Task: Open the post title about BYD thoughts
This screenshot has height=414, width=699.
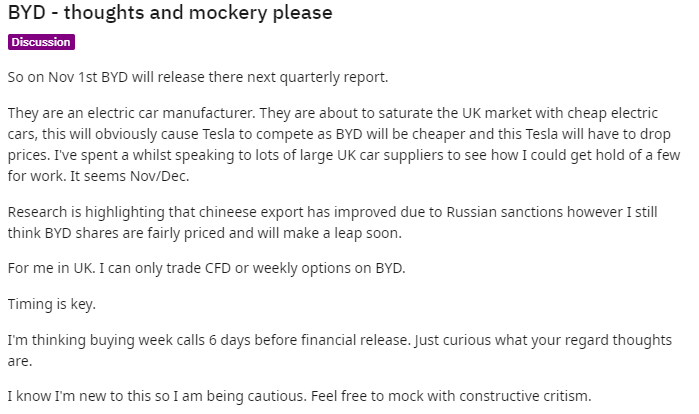Action: coord(170,14)
